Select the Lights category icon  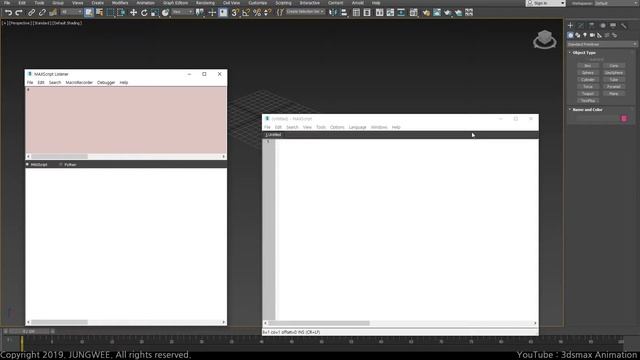pos(585,35)
